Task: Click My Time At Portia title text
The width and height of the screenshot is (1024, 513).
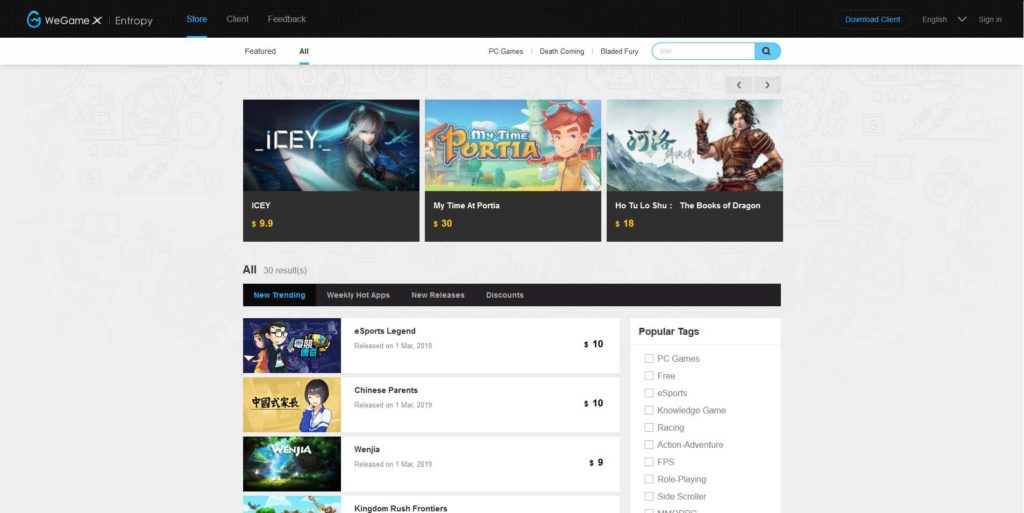Action: (x=466, y=206)
